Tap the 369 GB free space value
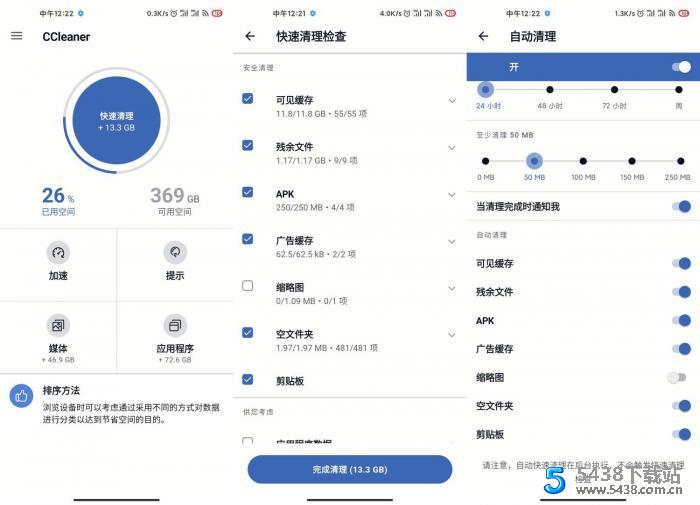Viewport: 700px width, 505px height. (175, 196)
